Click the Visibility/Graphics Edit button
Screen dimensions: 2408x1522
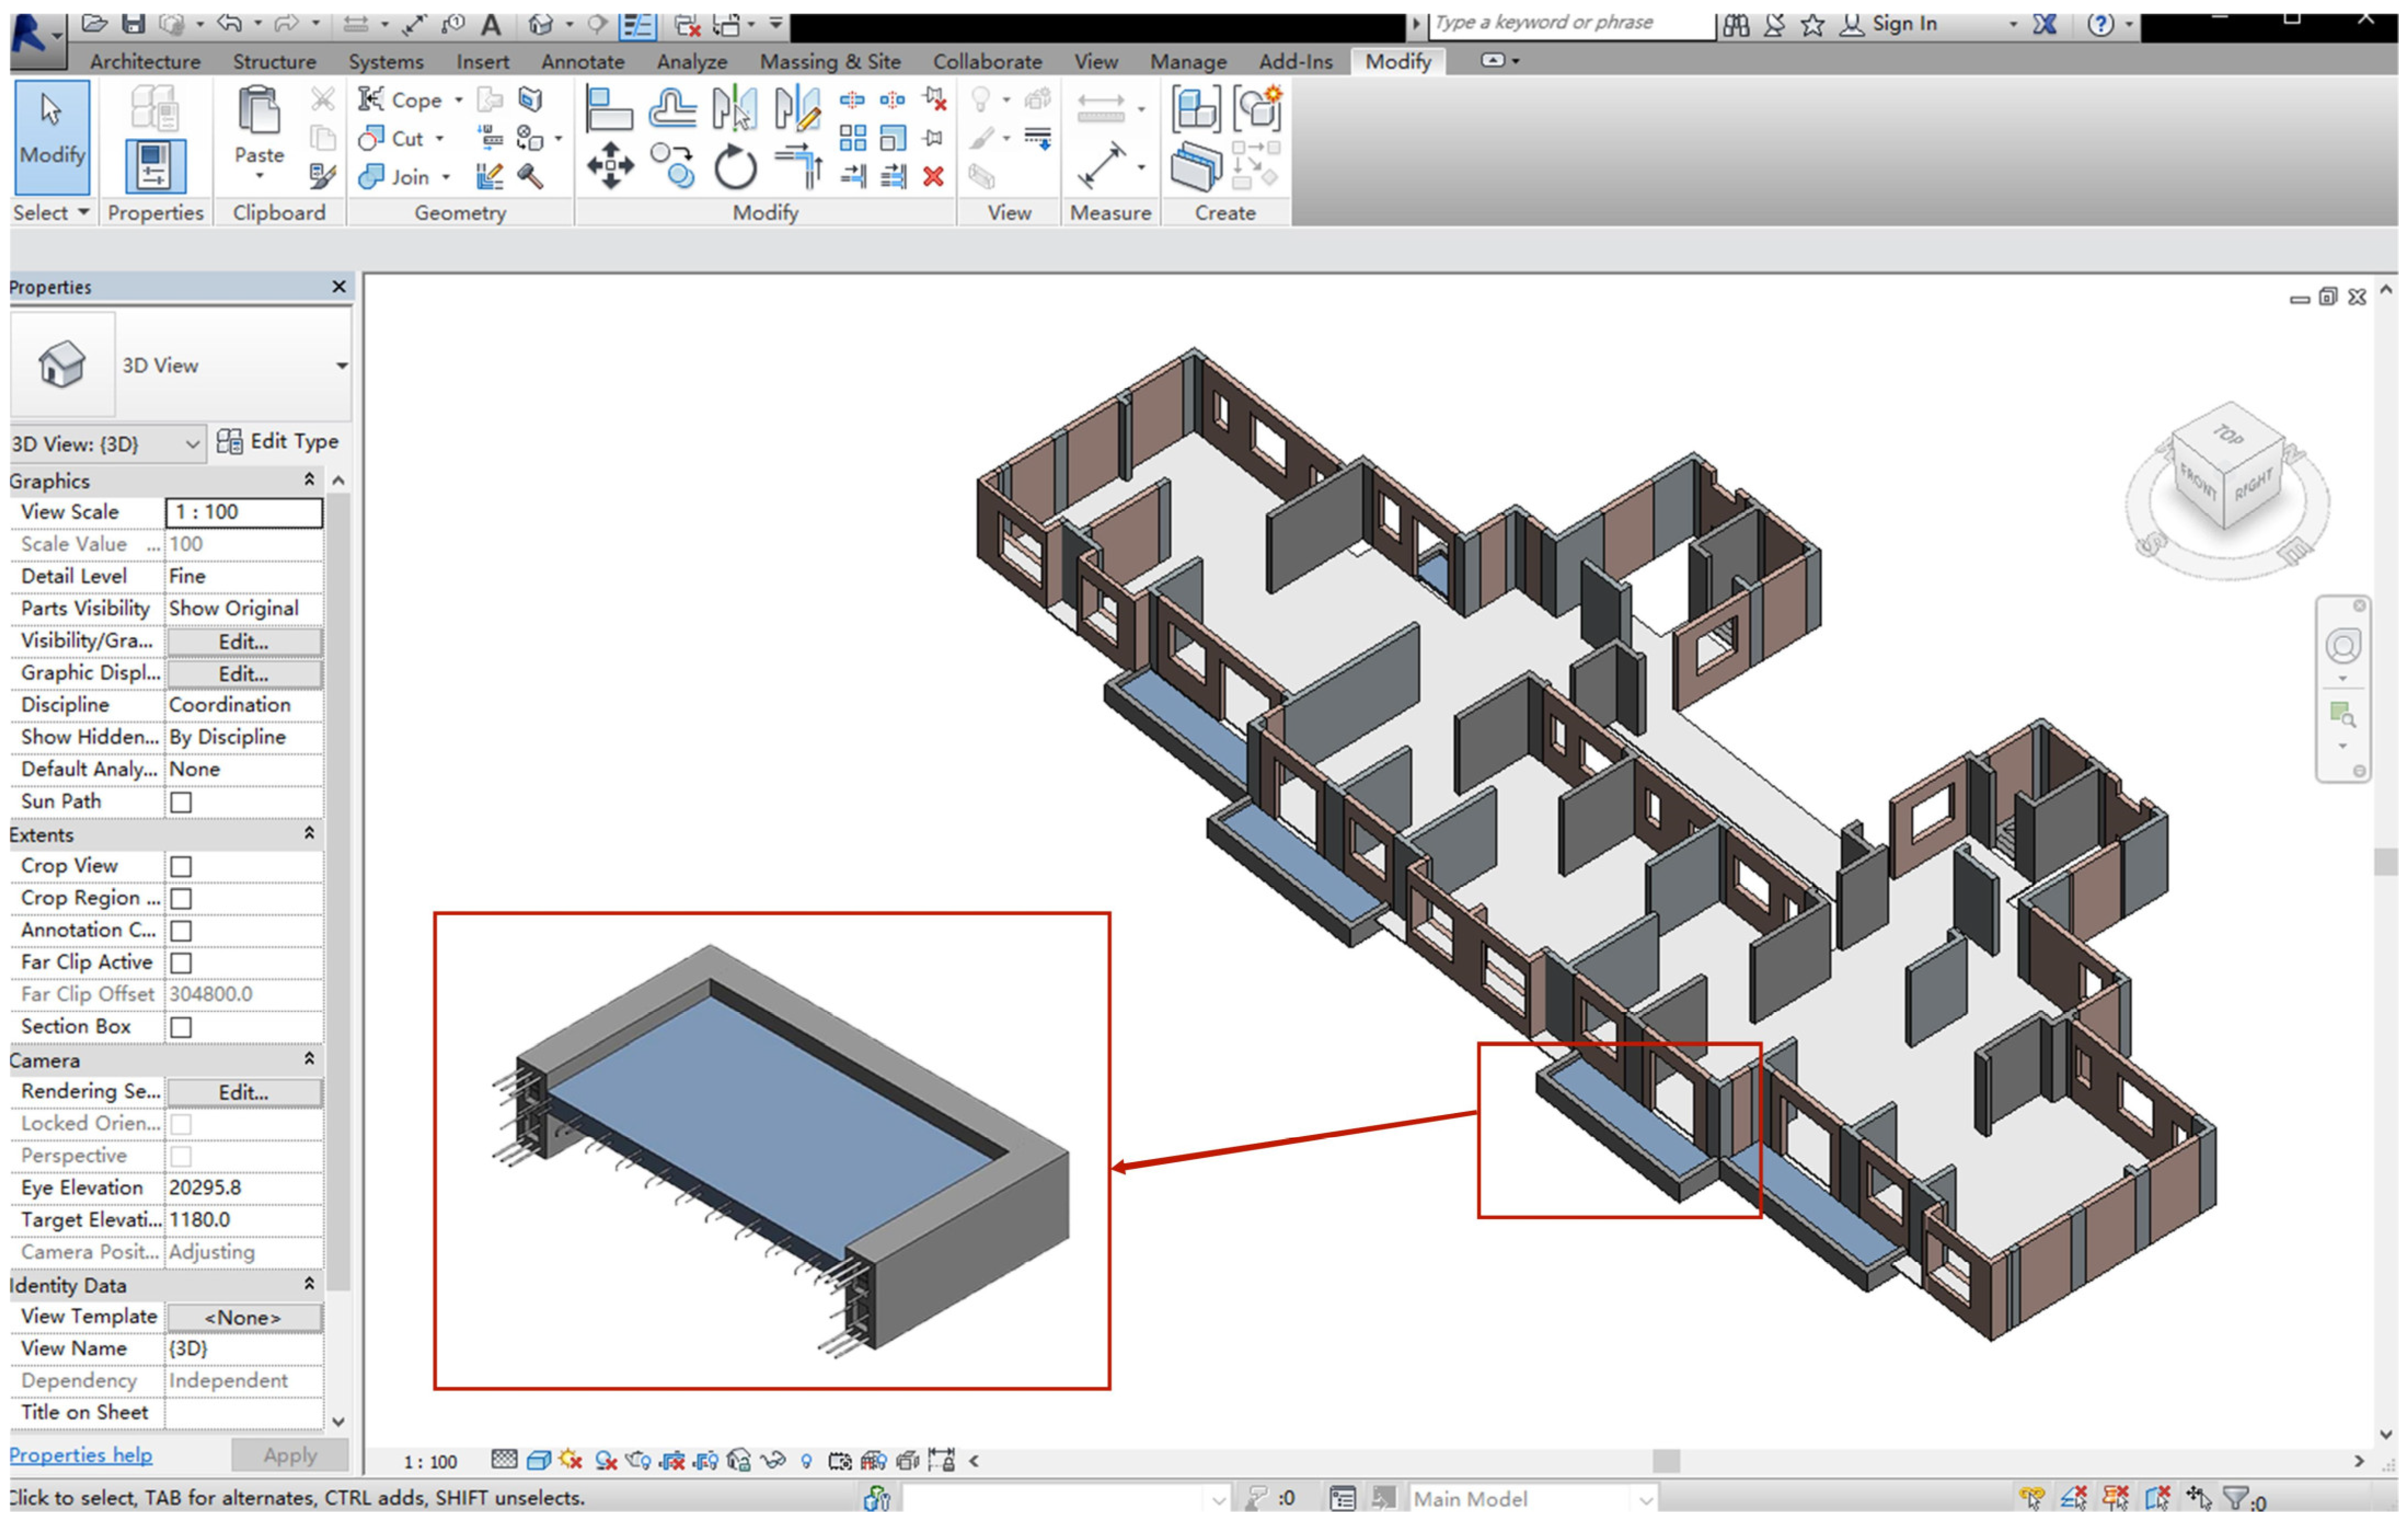pyautogui.click(x=244, y=642)
